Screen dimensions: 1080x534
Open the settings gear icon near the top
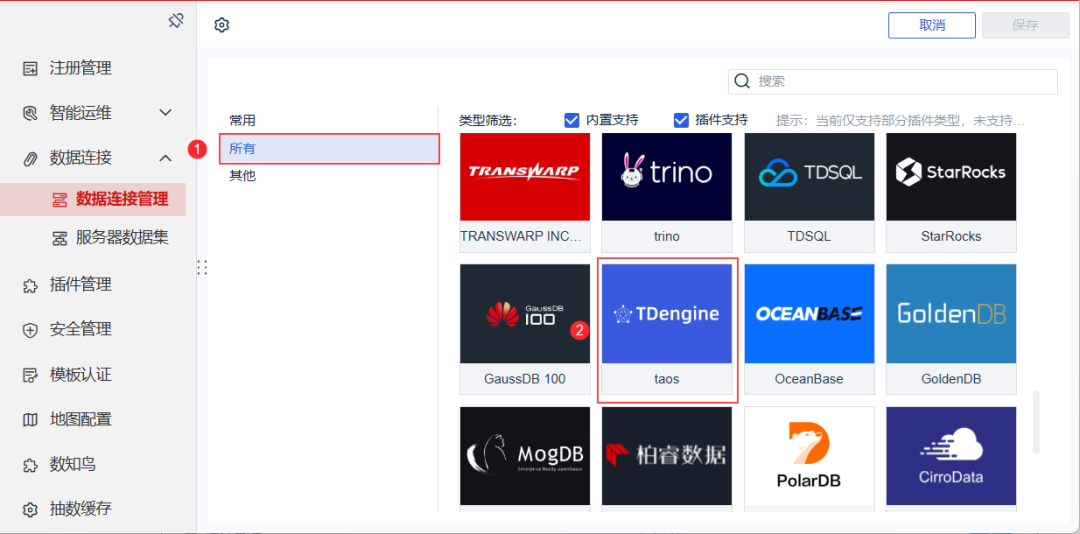coord(221,25)
